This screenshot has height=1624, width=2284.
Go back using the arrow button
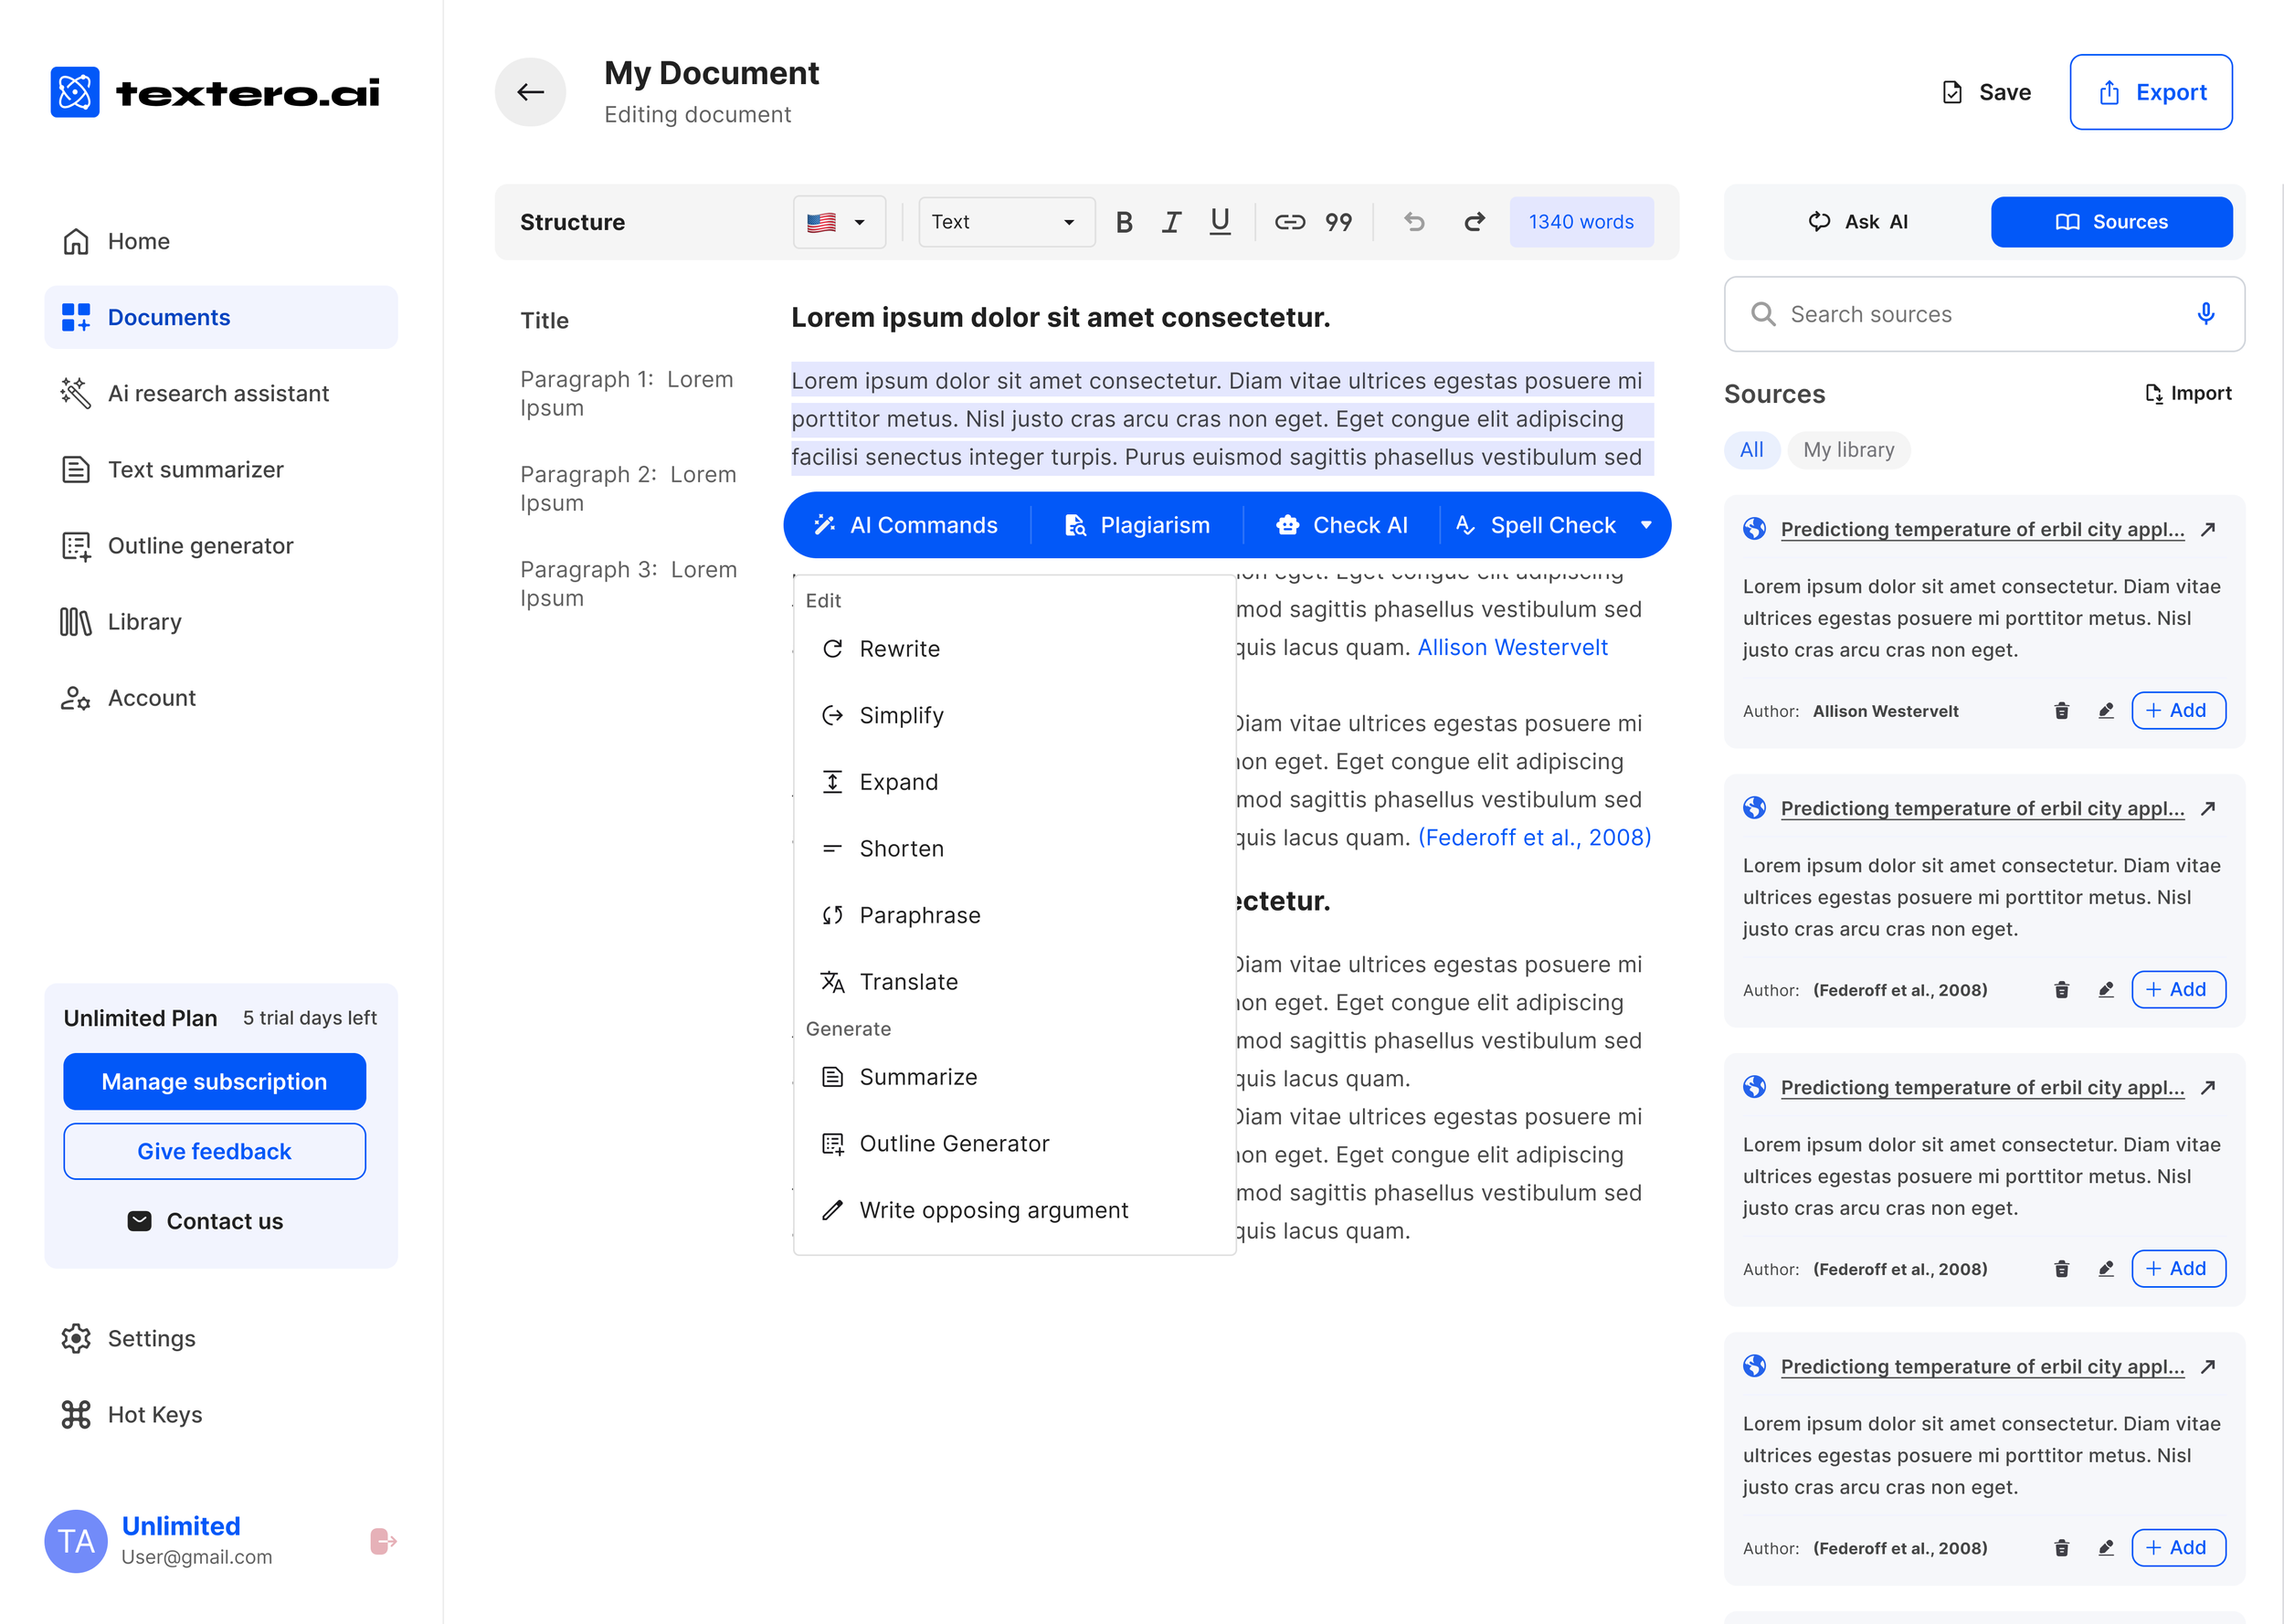530,92
